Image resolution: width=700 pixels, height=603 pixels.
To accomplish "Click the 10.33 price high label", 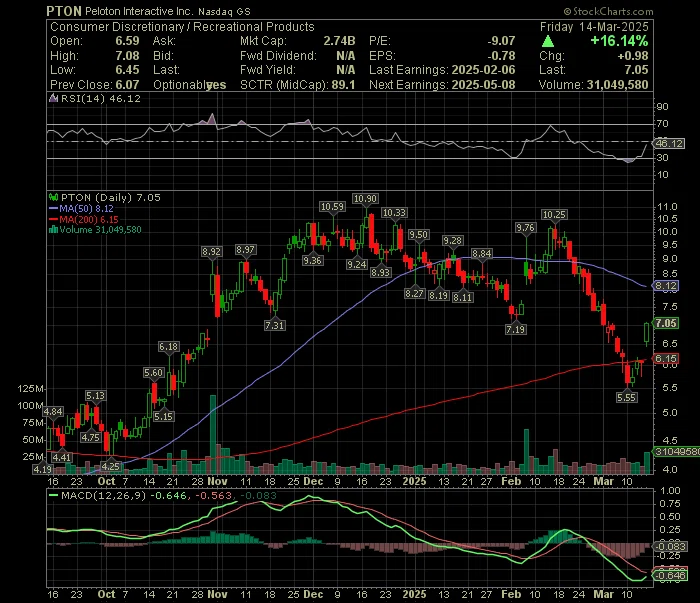I will click(x=394, y=213).
